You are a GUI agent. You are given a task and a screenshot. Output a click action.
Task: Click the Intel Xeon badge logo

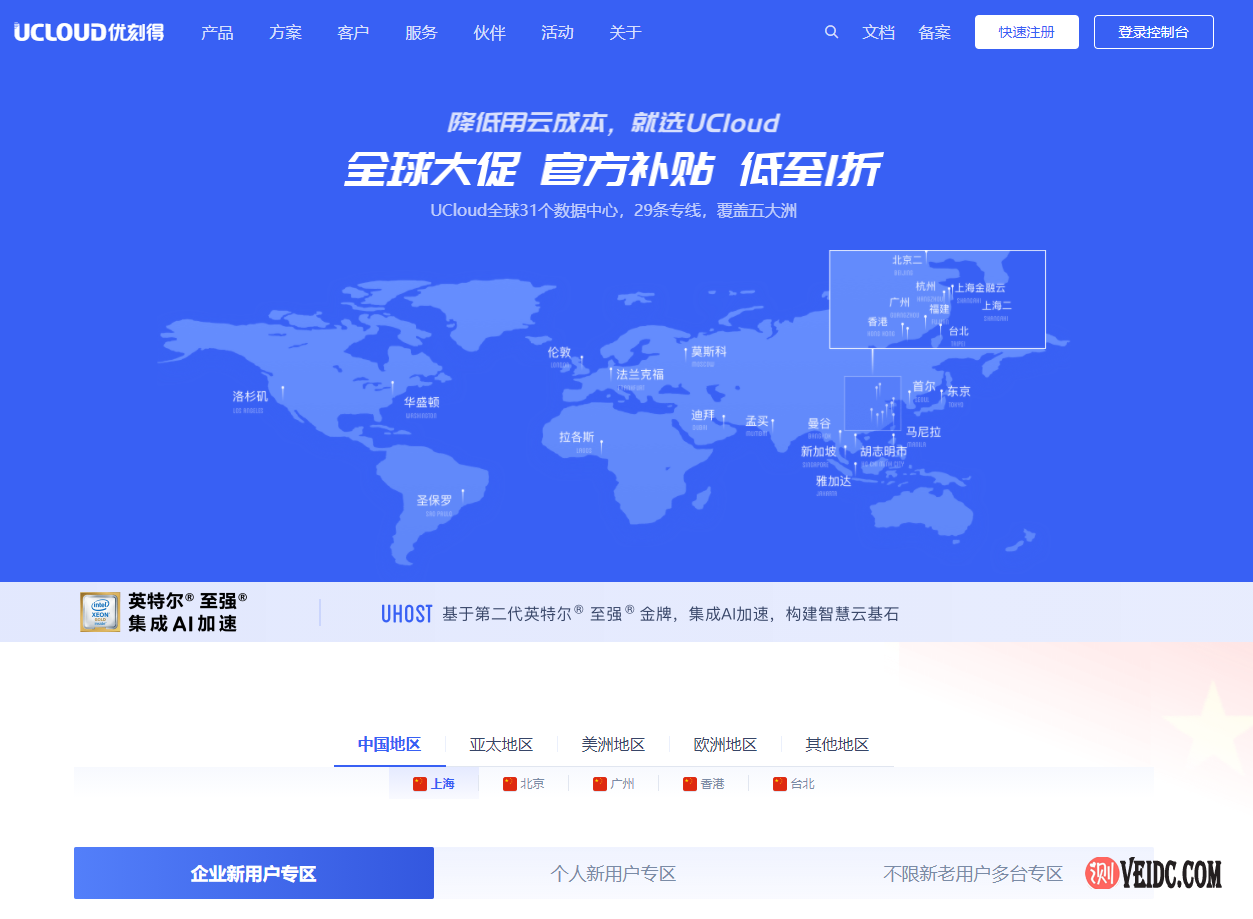tap(99, 611)
